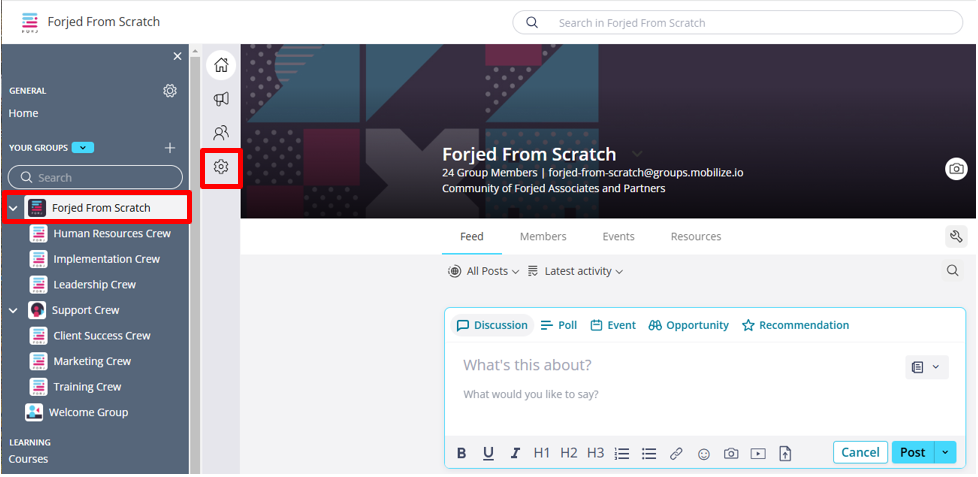Apply underline formatting
Image resolution: width=978 pixels, height=477 pixels.
pos(488,453)
